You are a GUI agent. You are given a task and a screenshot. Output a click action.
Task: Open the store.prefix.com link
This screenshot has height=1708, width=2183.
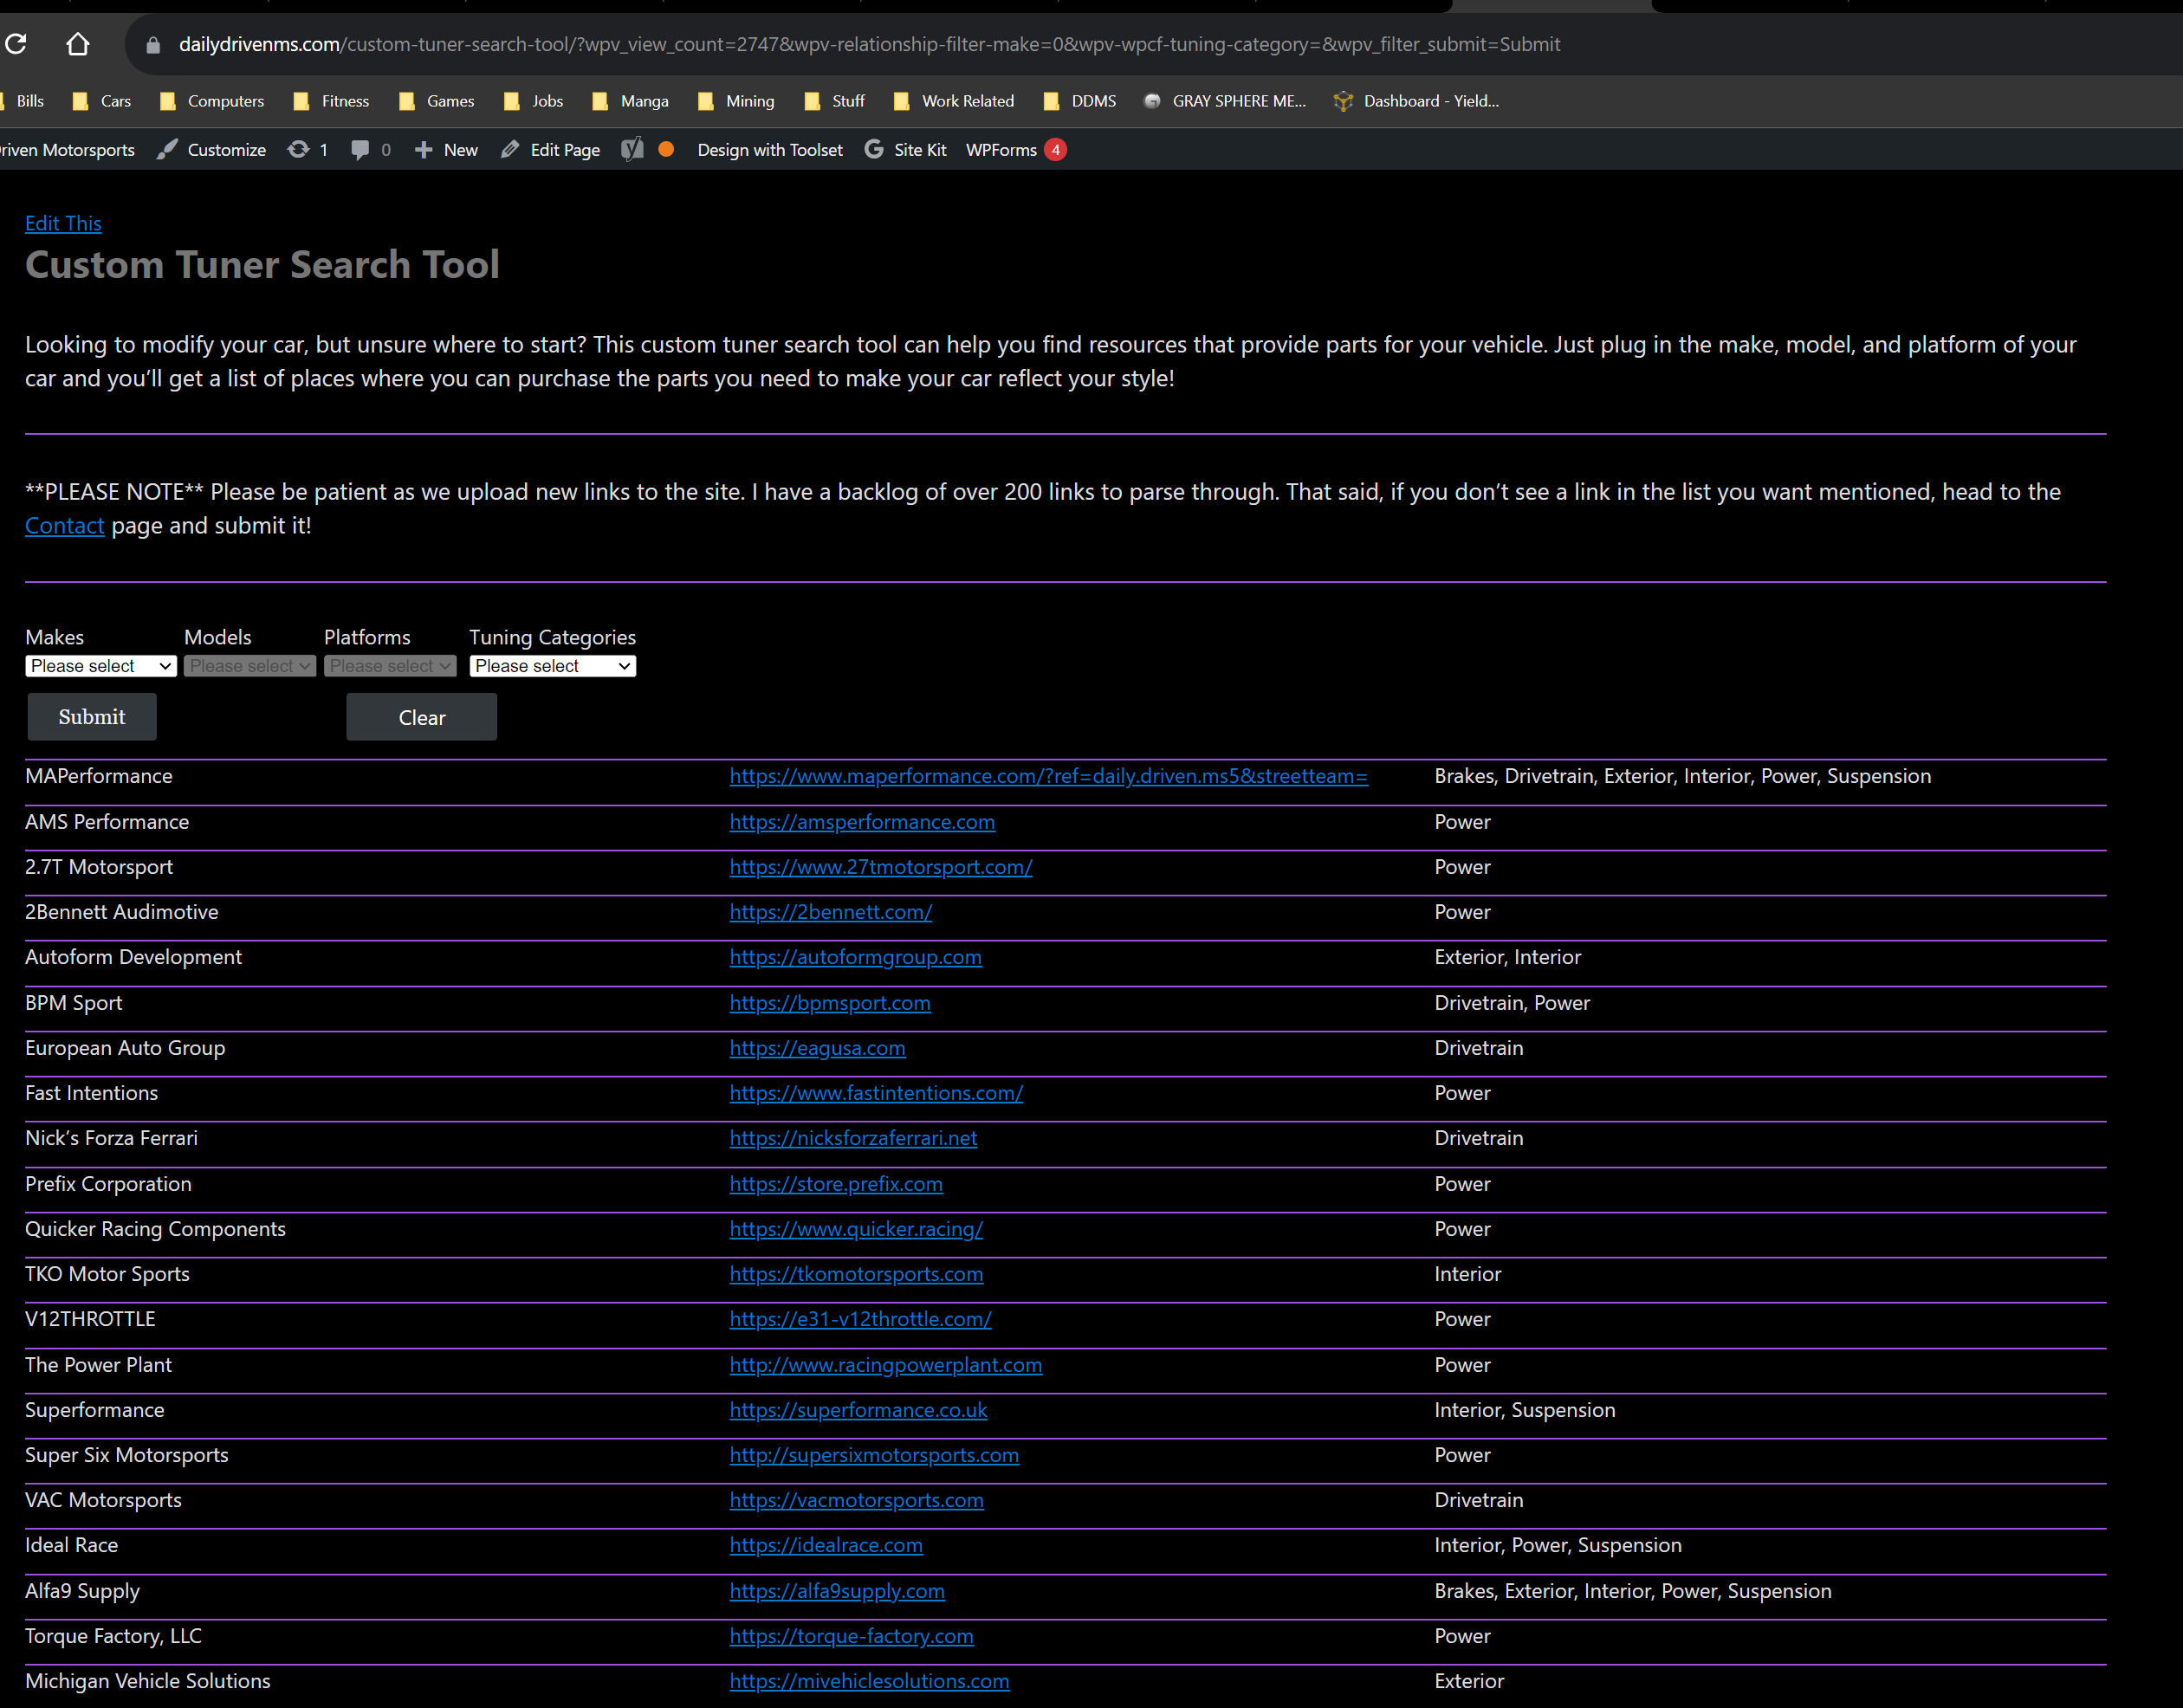[836, 1184]
